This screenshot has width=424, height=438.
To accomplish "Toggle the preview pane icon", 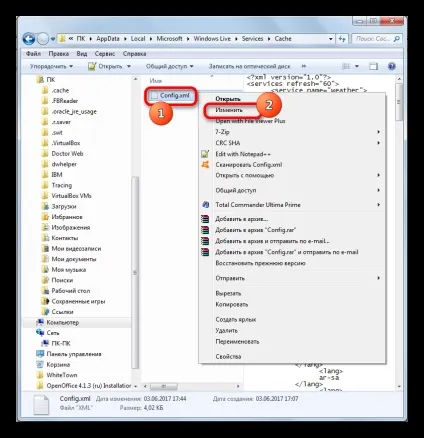I will point(373,66).
